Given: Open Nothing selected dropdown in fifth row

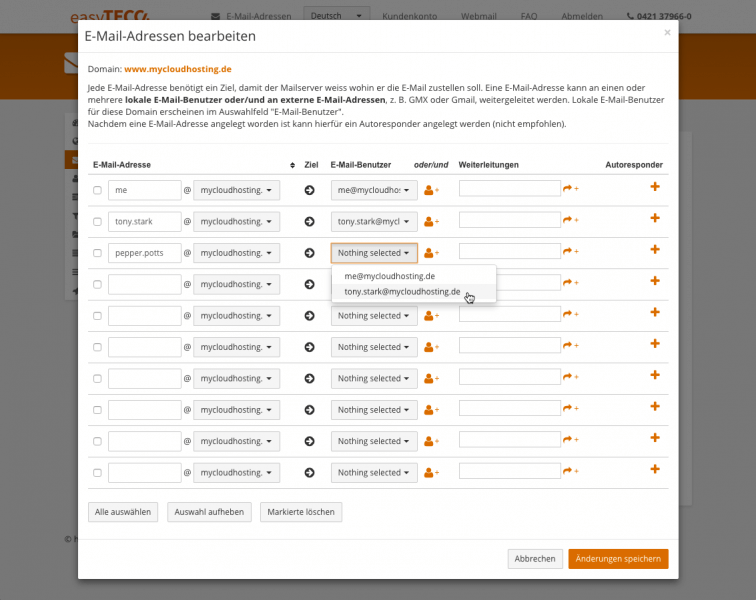Looking at the screenshot, I should click(x=374, y=315).
